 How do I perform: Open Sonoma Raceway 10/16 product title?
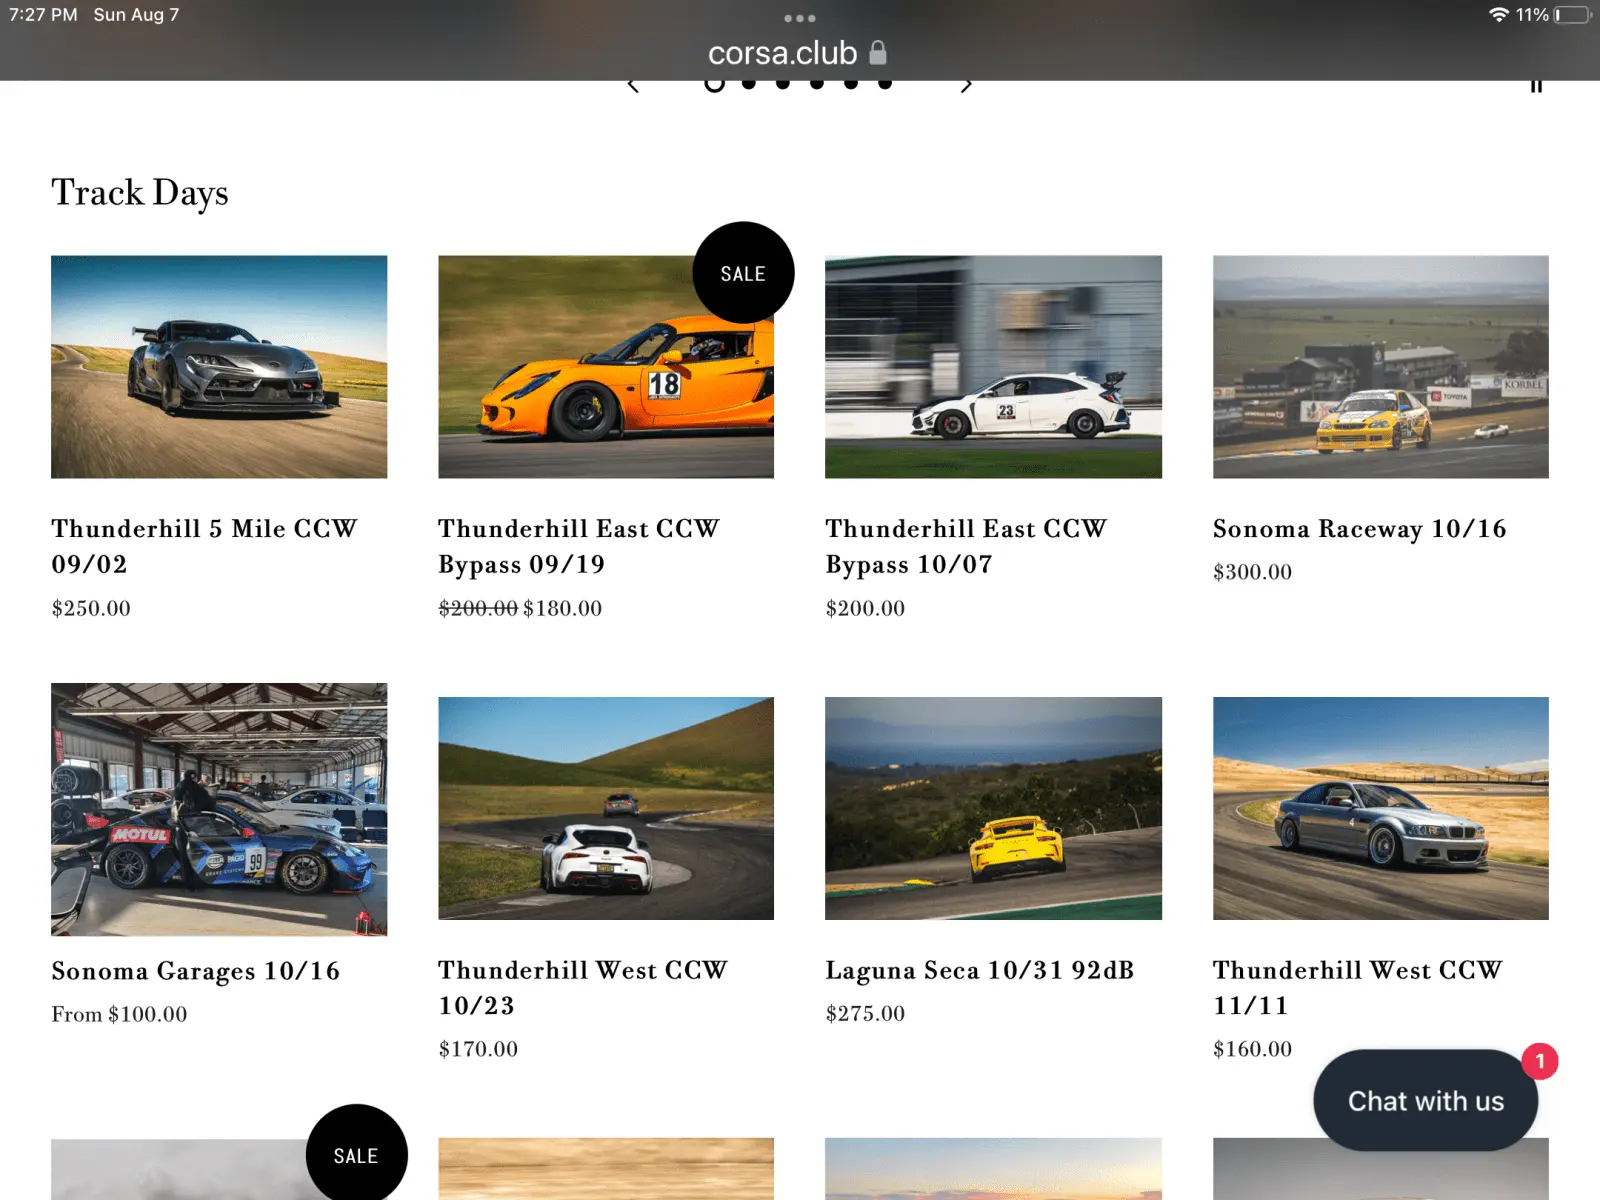pyautogui.click(x=1359, y=529)
